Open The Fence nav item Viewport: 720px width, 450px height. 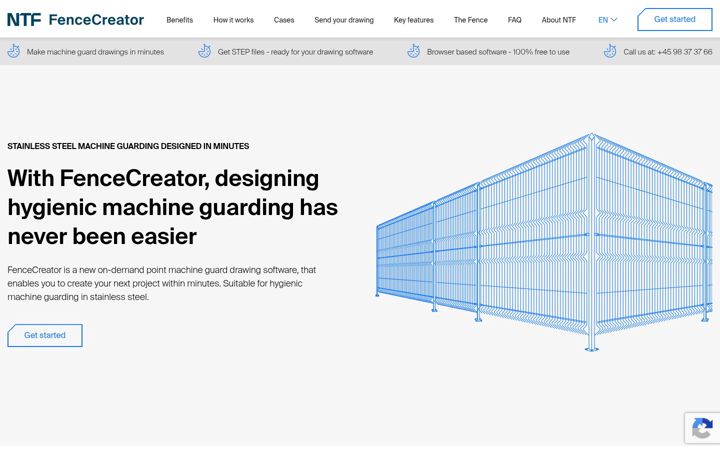click(x=471, y=20)
